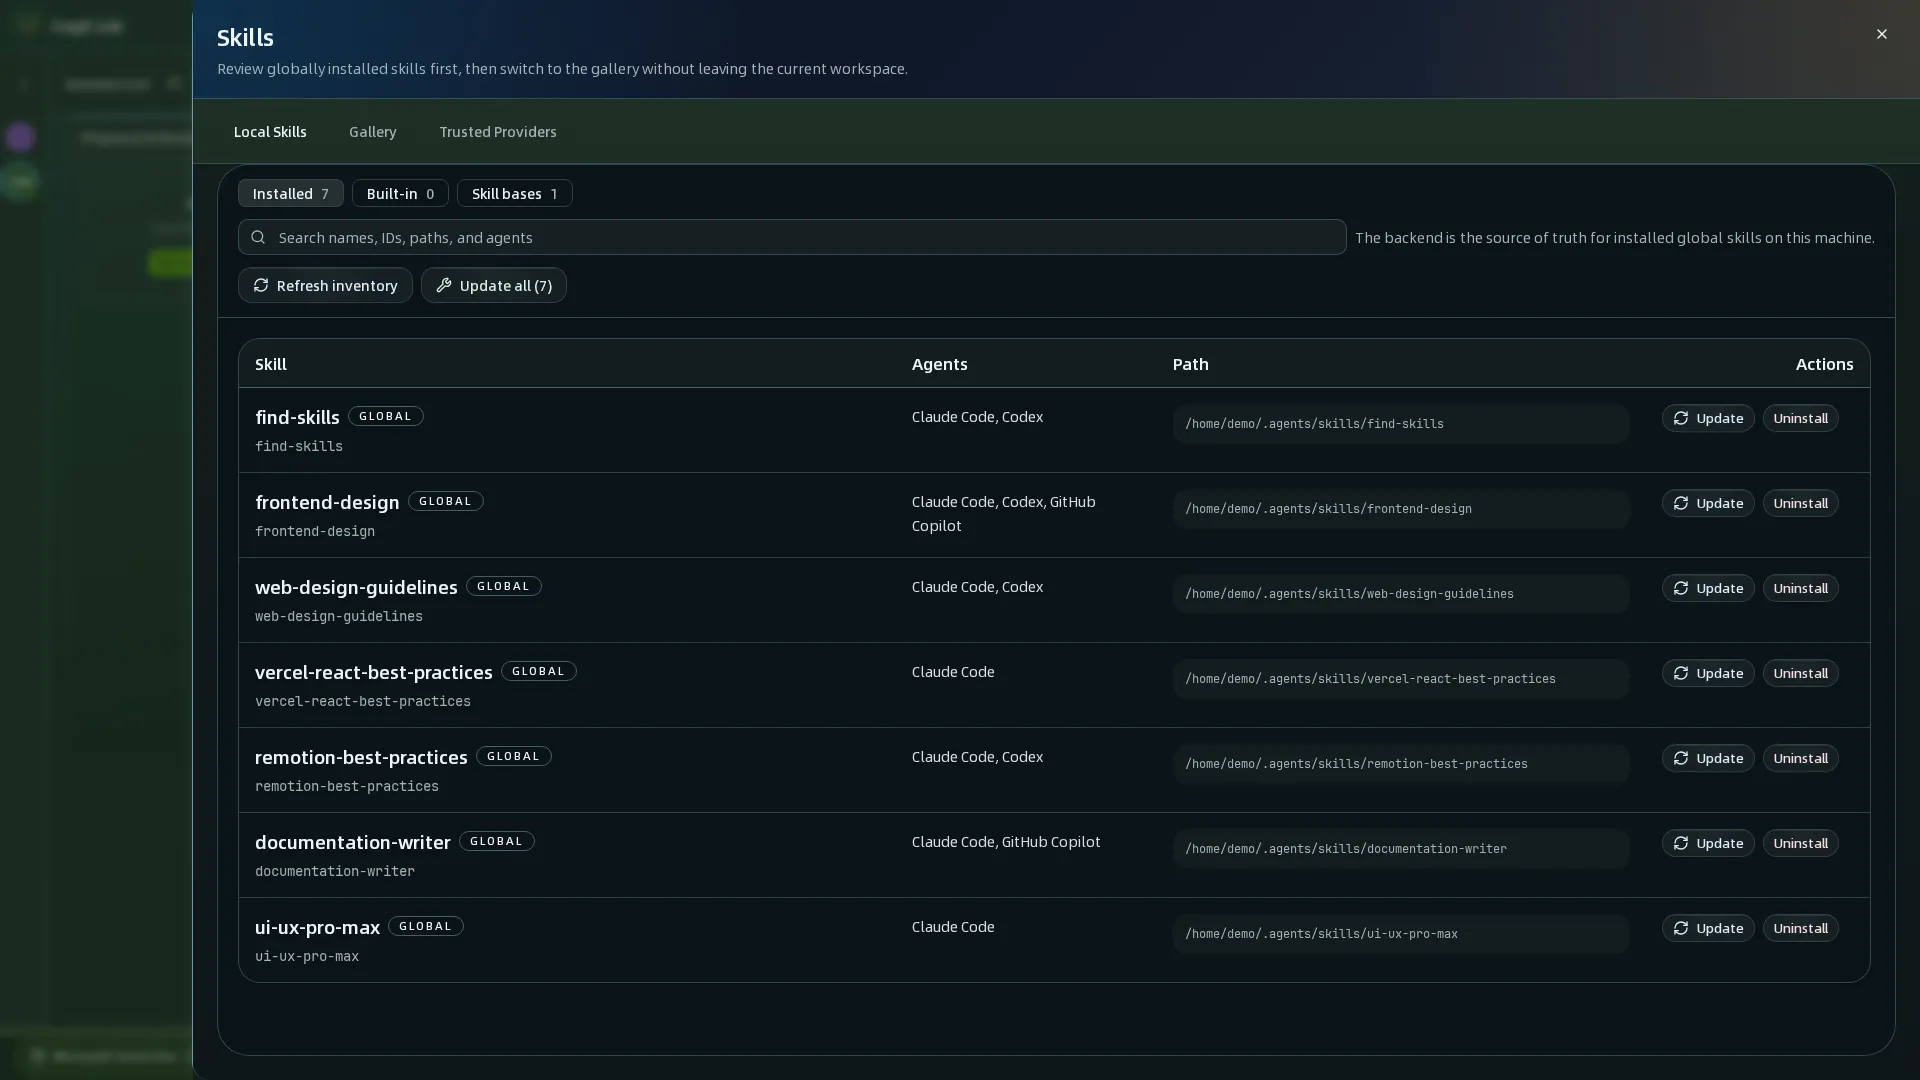
Task: Click the ui-ux-pro-max skill name
Action: [x=317, y=927]
